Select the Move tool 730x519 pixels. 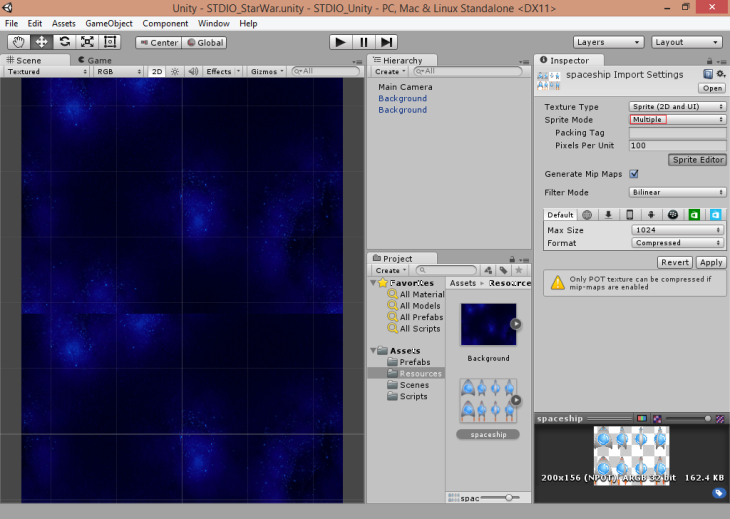point(41,42)
